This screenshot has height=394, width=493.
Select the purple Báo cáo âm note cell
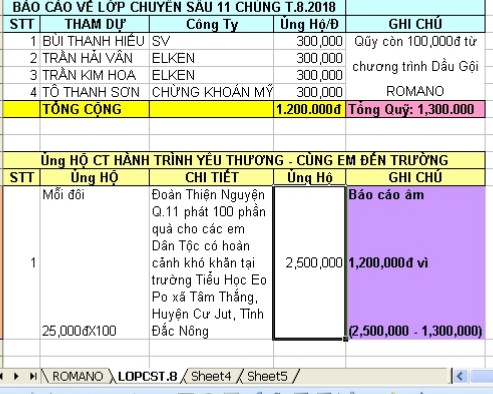coord(415,263)
